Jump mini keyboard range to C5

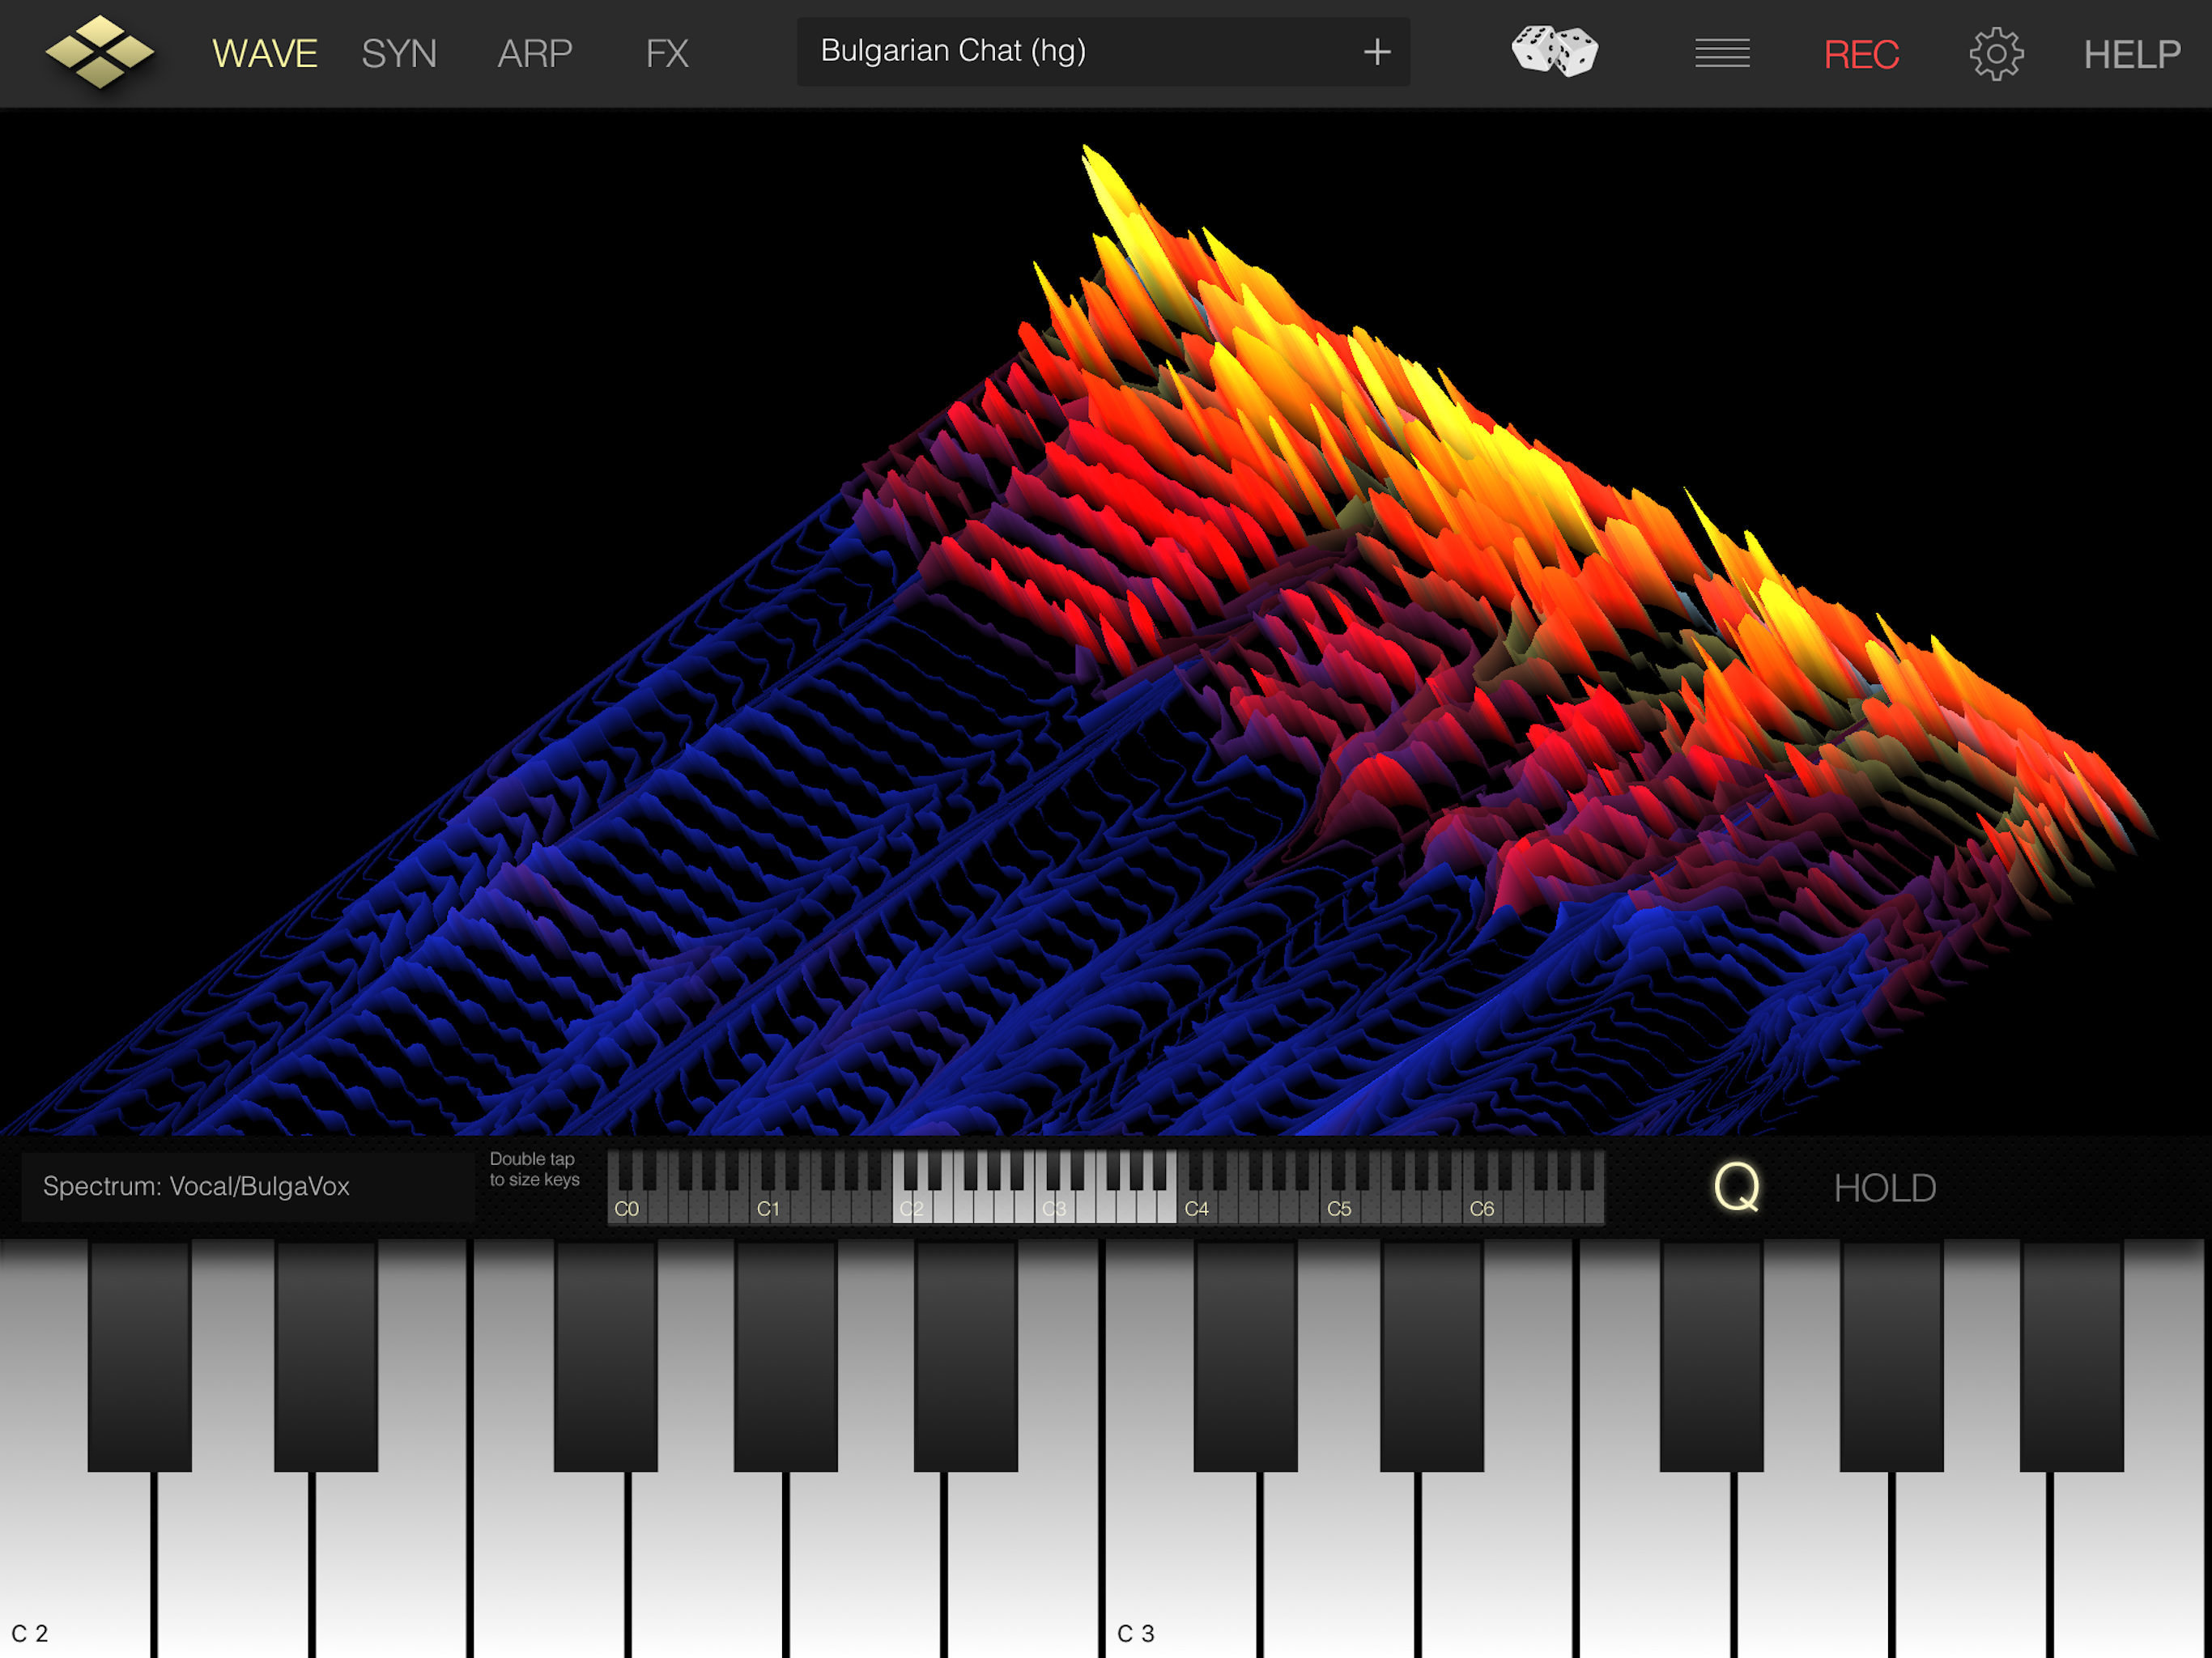pyautogui.click(x=1332, y=1208)
